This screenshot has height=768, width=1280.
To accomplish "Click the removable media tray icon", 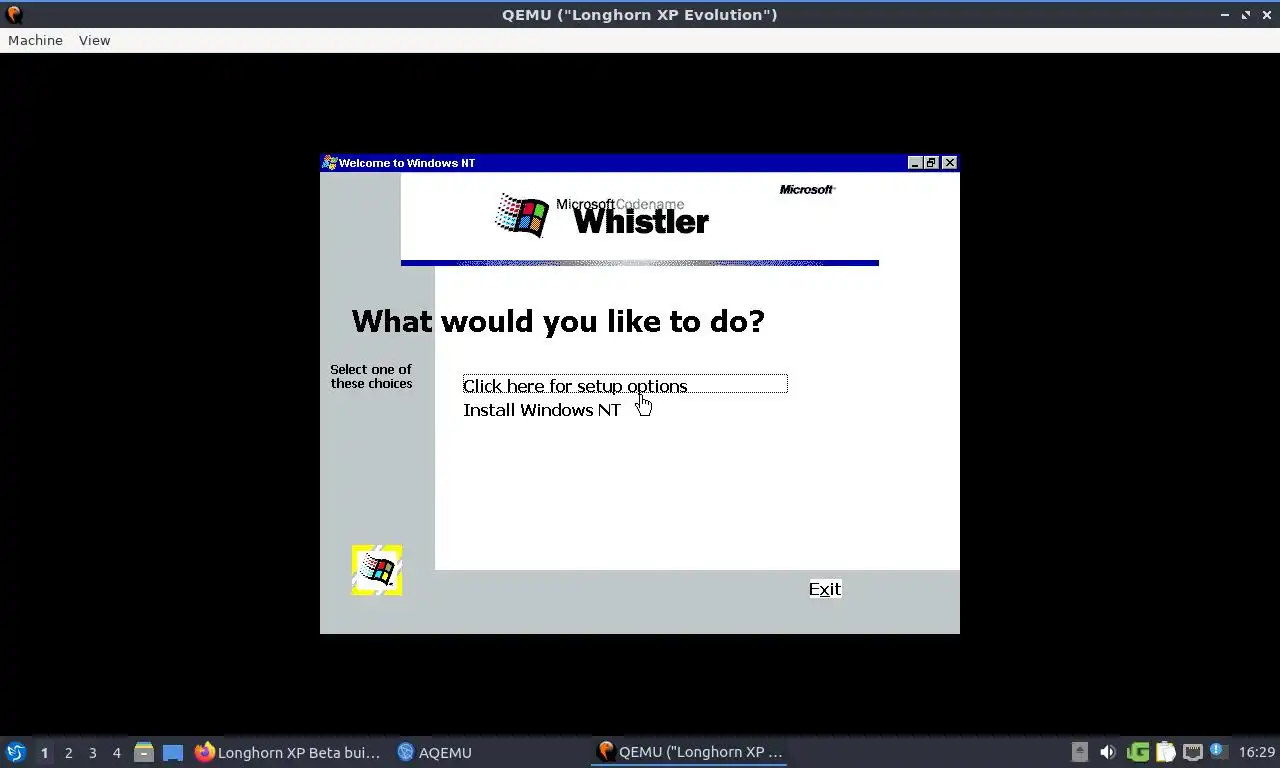I will [1079, 752].
